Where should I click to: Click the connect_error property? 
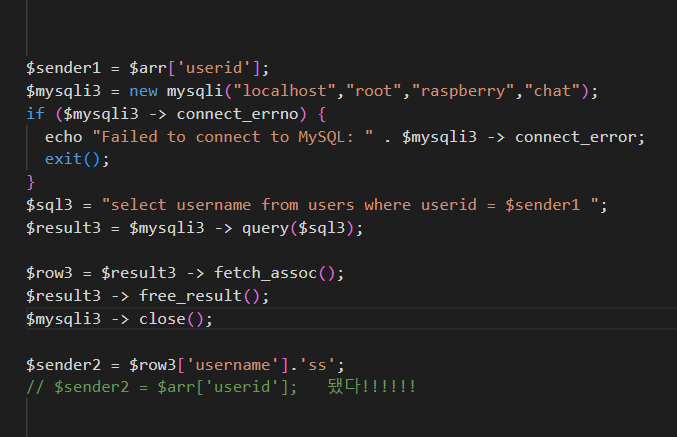click(x=580, y=136)
